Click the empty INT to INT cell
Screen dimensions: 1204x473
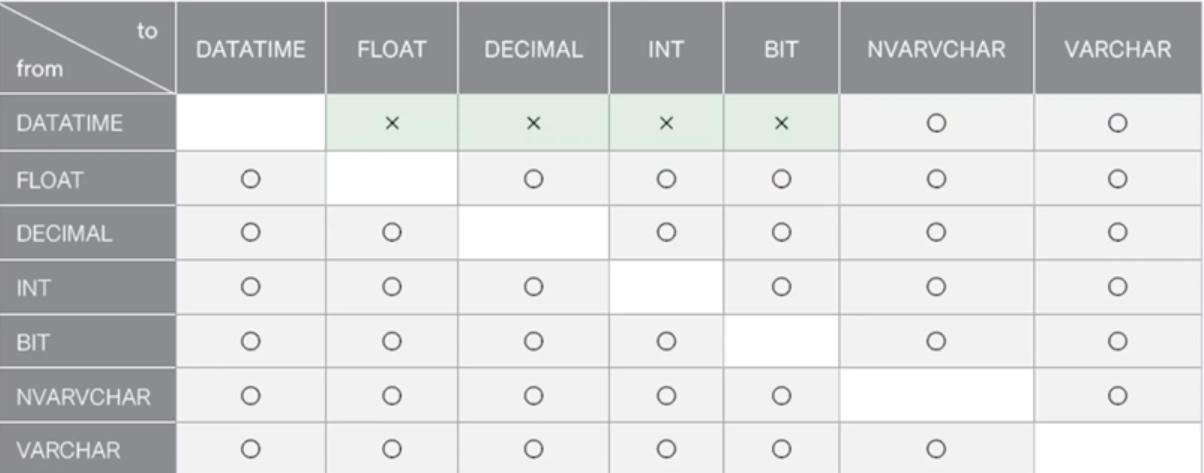pos(666,287)
